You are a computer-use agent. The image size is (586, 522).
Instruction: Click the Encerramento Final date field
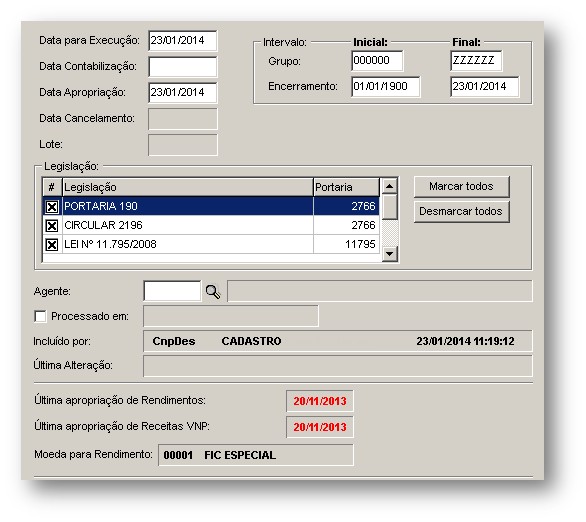484,86
